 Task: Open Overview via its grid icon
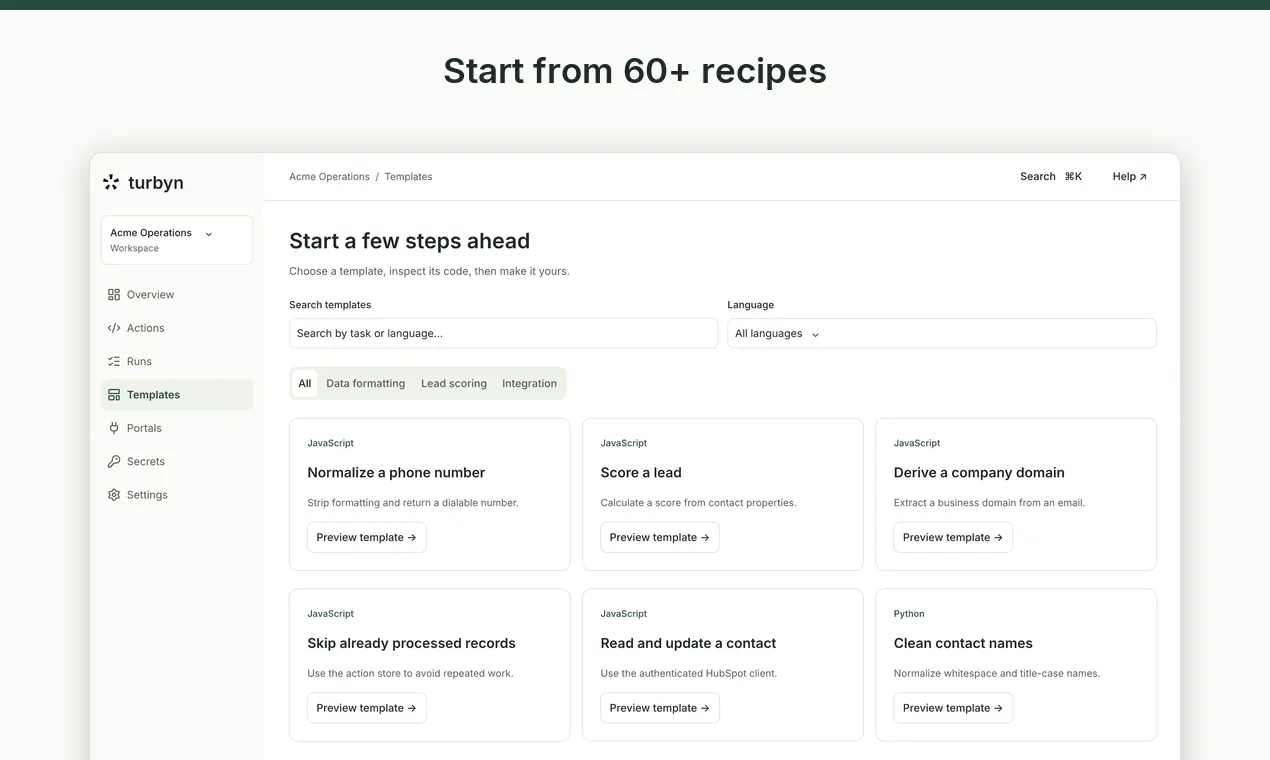pos(114,295)
